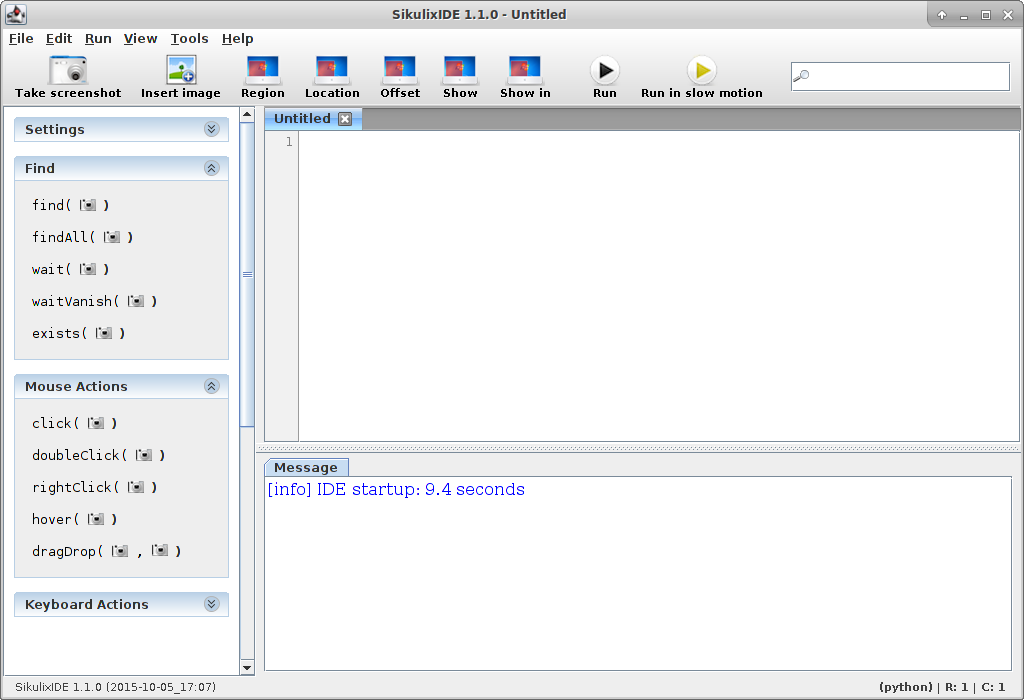This screenshot has height=700, width=1024.
Task: Click the (python) status bar indicator
Action: (x=906, y=687)
